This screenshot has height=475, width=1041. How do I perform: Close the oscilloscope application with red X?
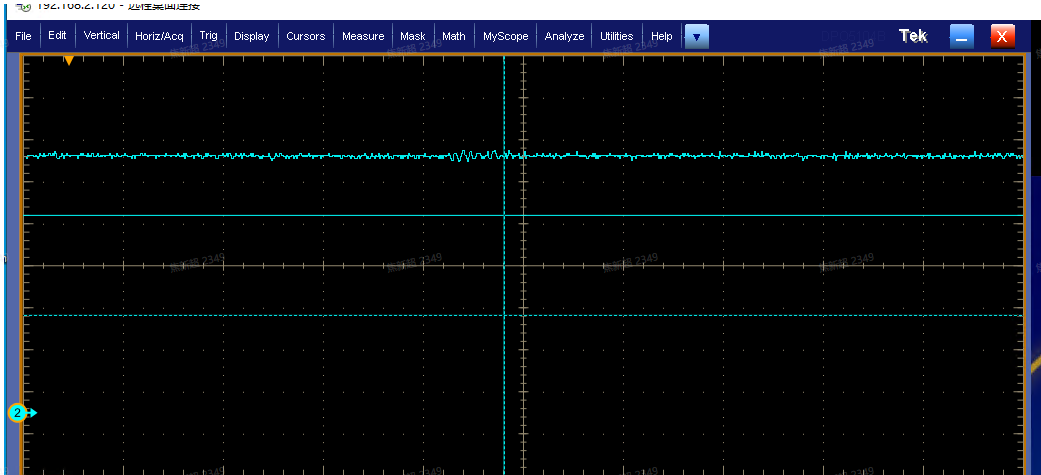pyautogui.click(x=1002, y=37)
